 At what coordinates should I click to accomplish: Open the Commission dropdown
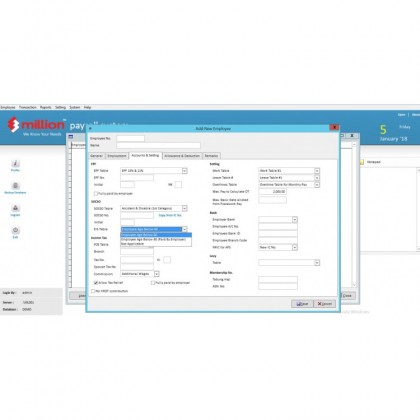156,274
